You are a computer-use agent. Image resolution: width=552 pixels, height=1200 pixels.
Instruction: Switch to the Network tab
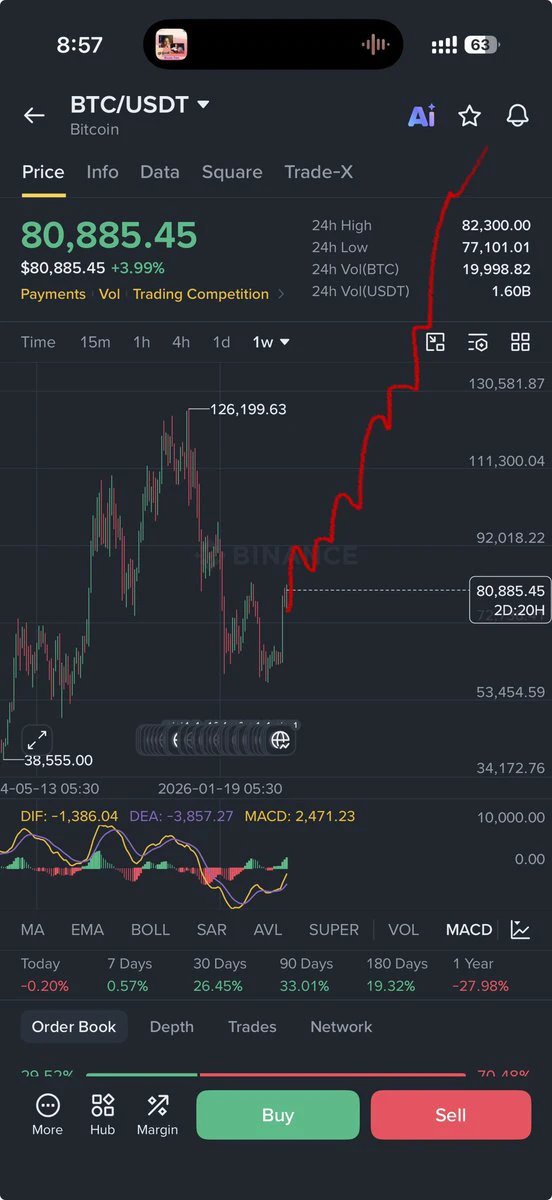(341, 1027)
